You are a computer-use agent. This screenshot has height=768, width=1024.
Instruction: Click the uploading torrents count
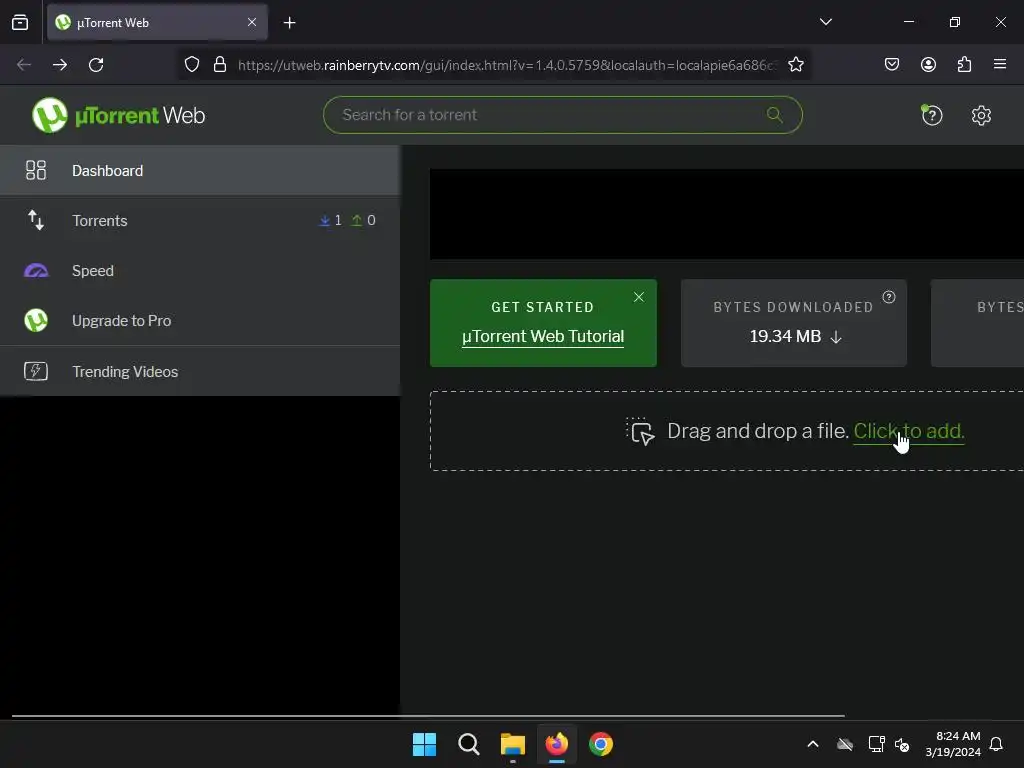(364, 220)
